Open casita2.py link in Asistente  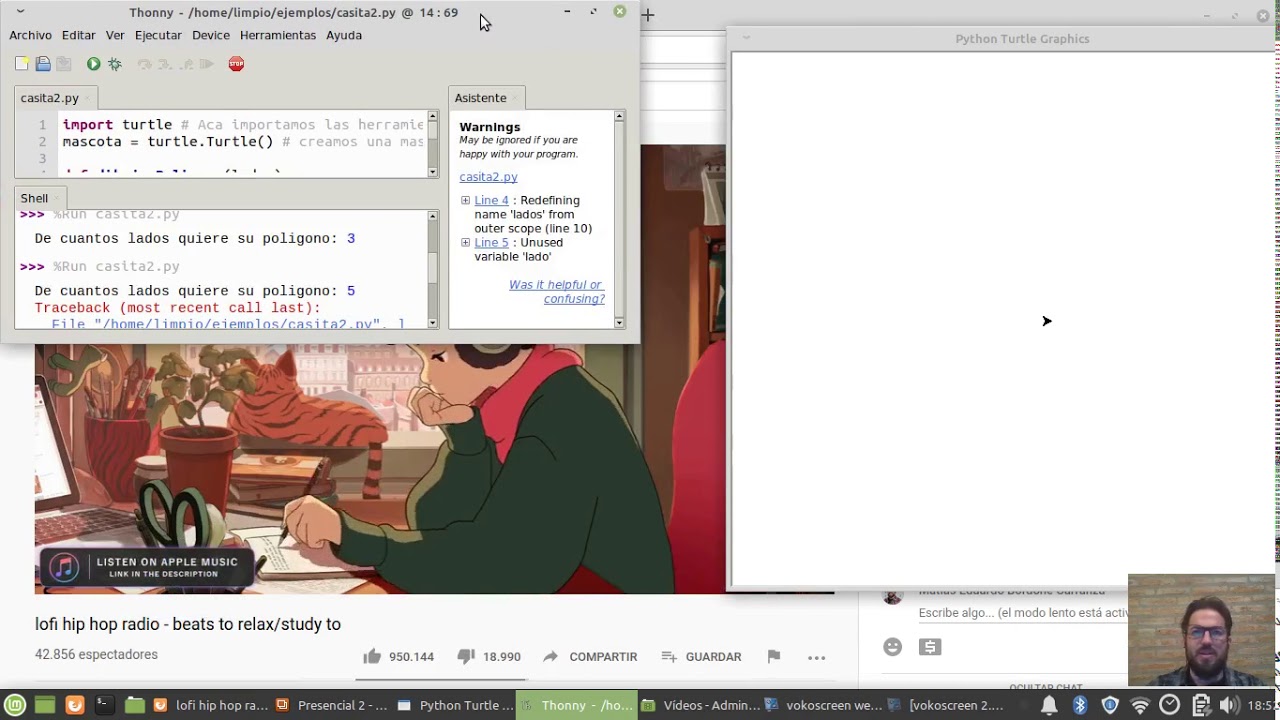[x=488, y=177]
